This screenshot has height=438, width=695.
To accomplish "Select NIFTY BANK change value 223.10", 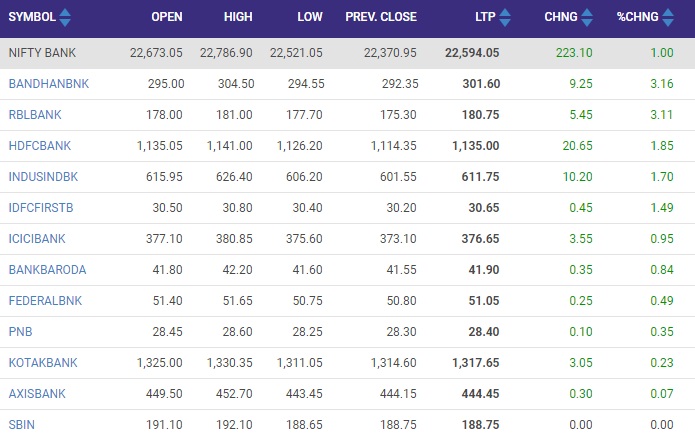I will [x=574, y=53].
